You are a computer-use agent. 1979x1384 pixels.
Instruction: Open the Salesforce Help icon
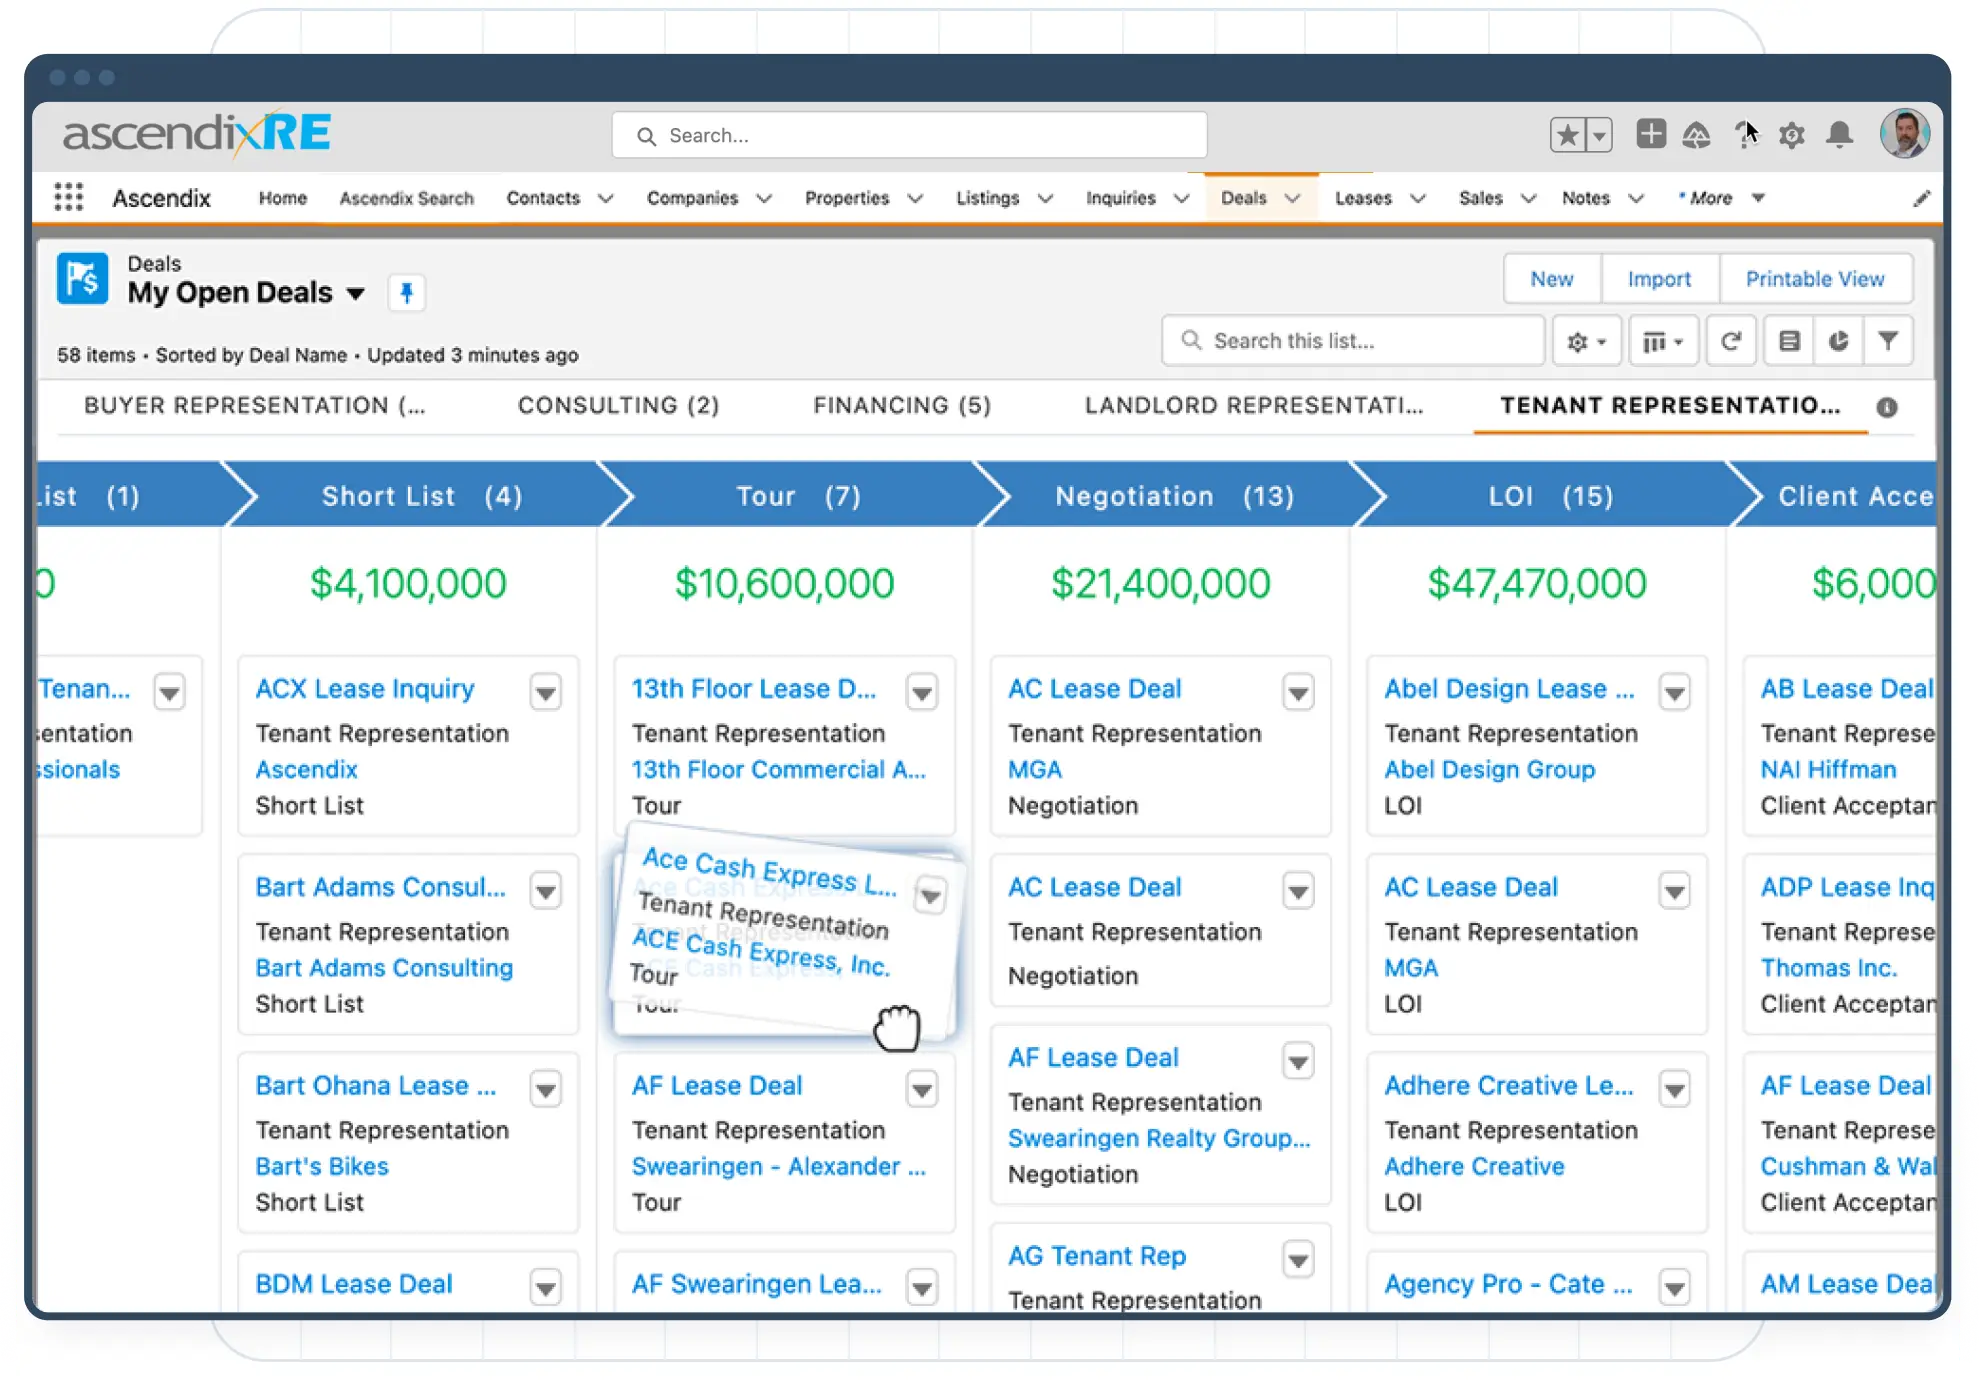pos(1745,134)
